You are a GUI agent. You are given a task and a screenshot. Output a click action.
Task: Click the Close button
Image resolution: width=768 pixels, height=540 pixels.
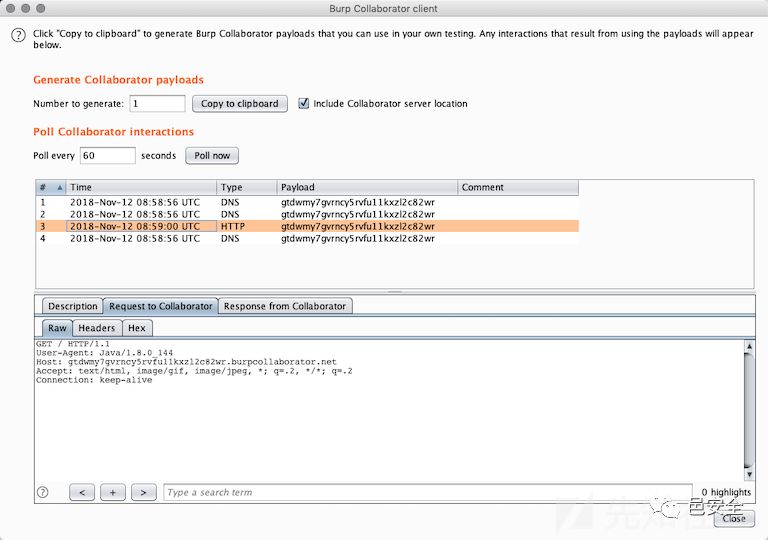[734, 518]
